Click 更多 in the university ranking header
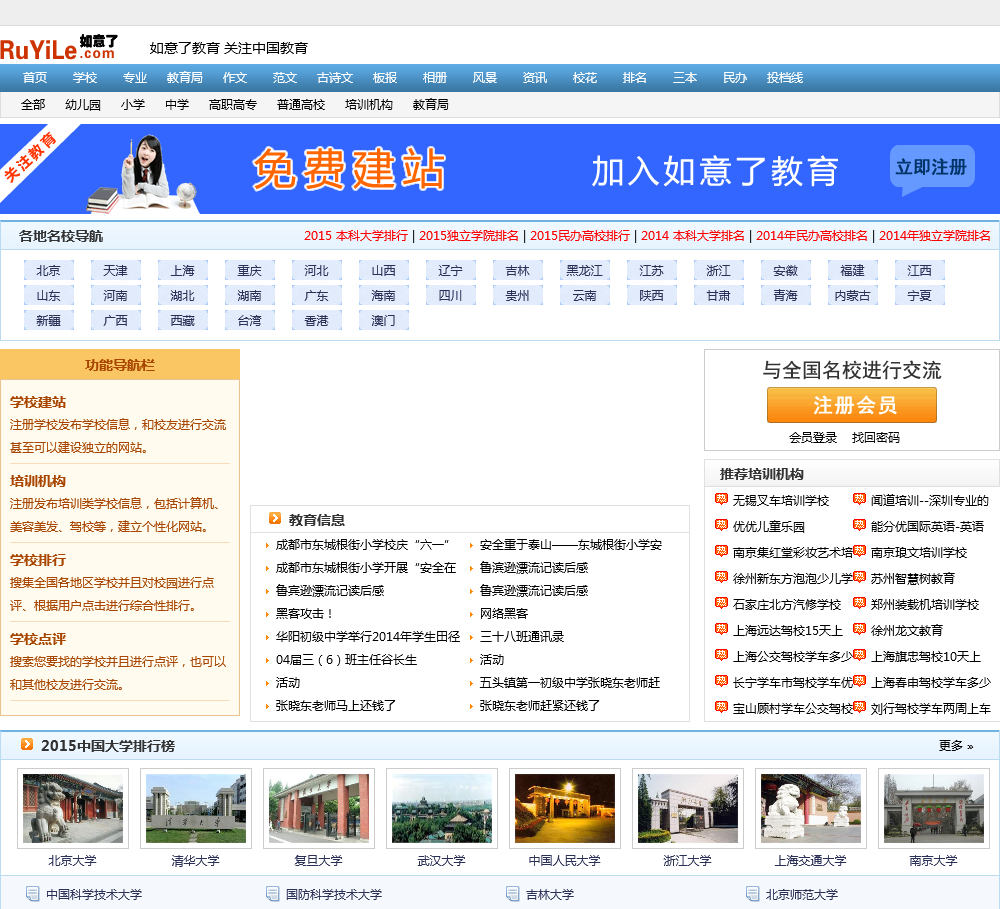 [x=955, y=746]
